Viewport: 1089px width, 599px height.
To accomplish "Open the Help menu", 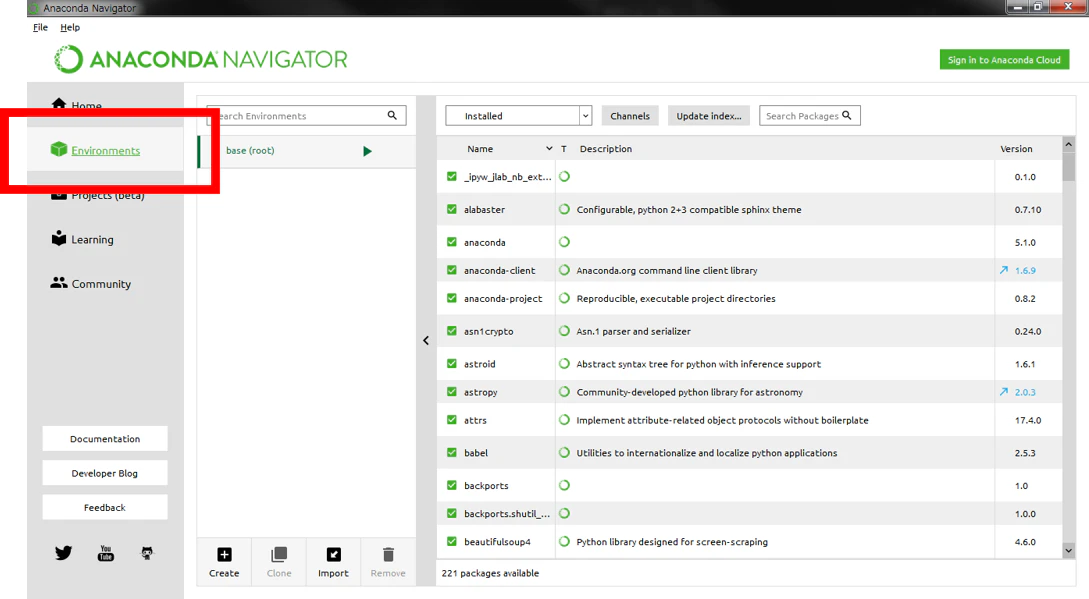I will [x=70, y=27].
